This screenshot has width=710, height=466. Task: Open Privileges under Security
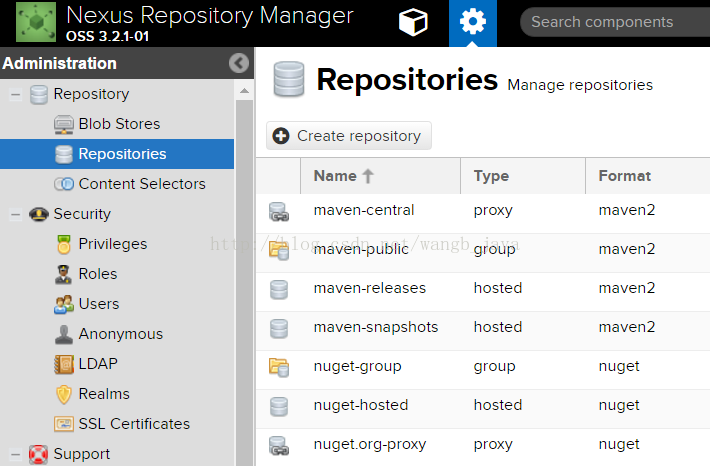tap(113, 244)
